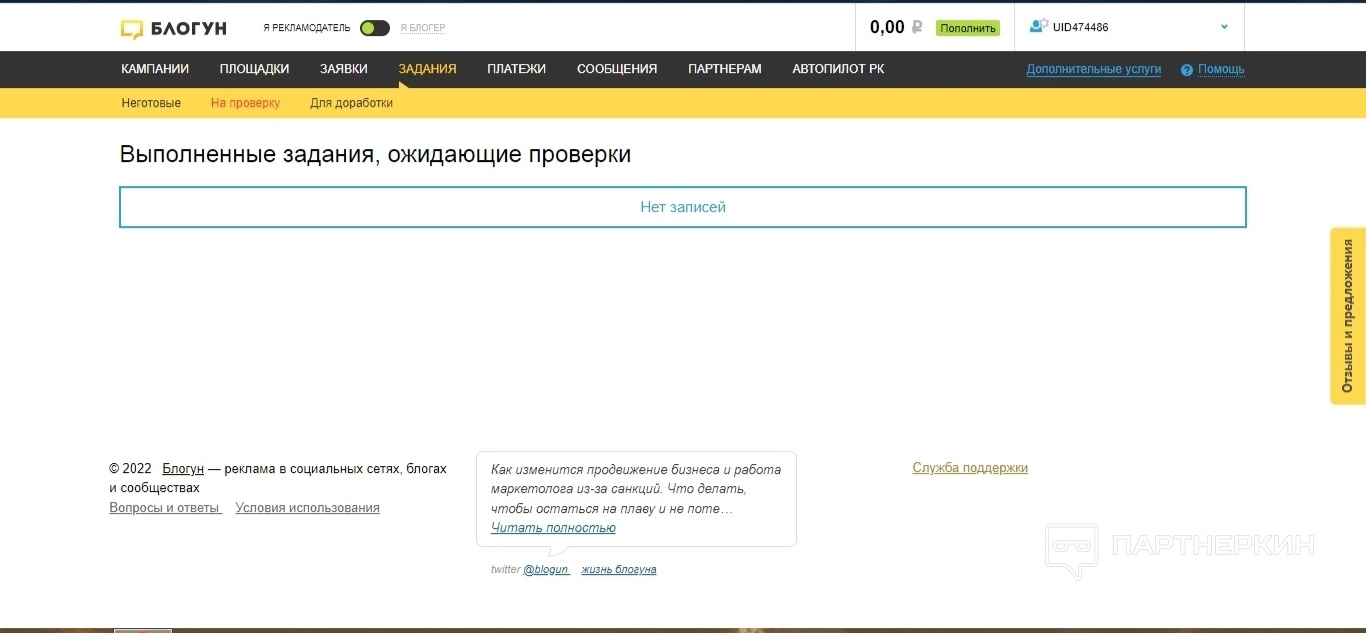The image size is (1366, 633).
Task: Click the user account avatar icon
Action: tap(1038, 27)
